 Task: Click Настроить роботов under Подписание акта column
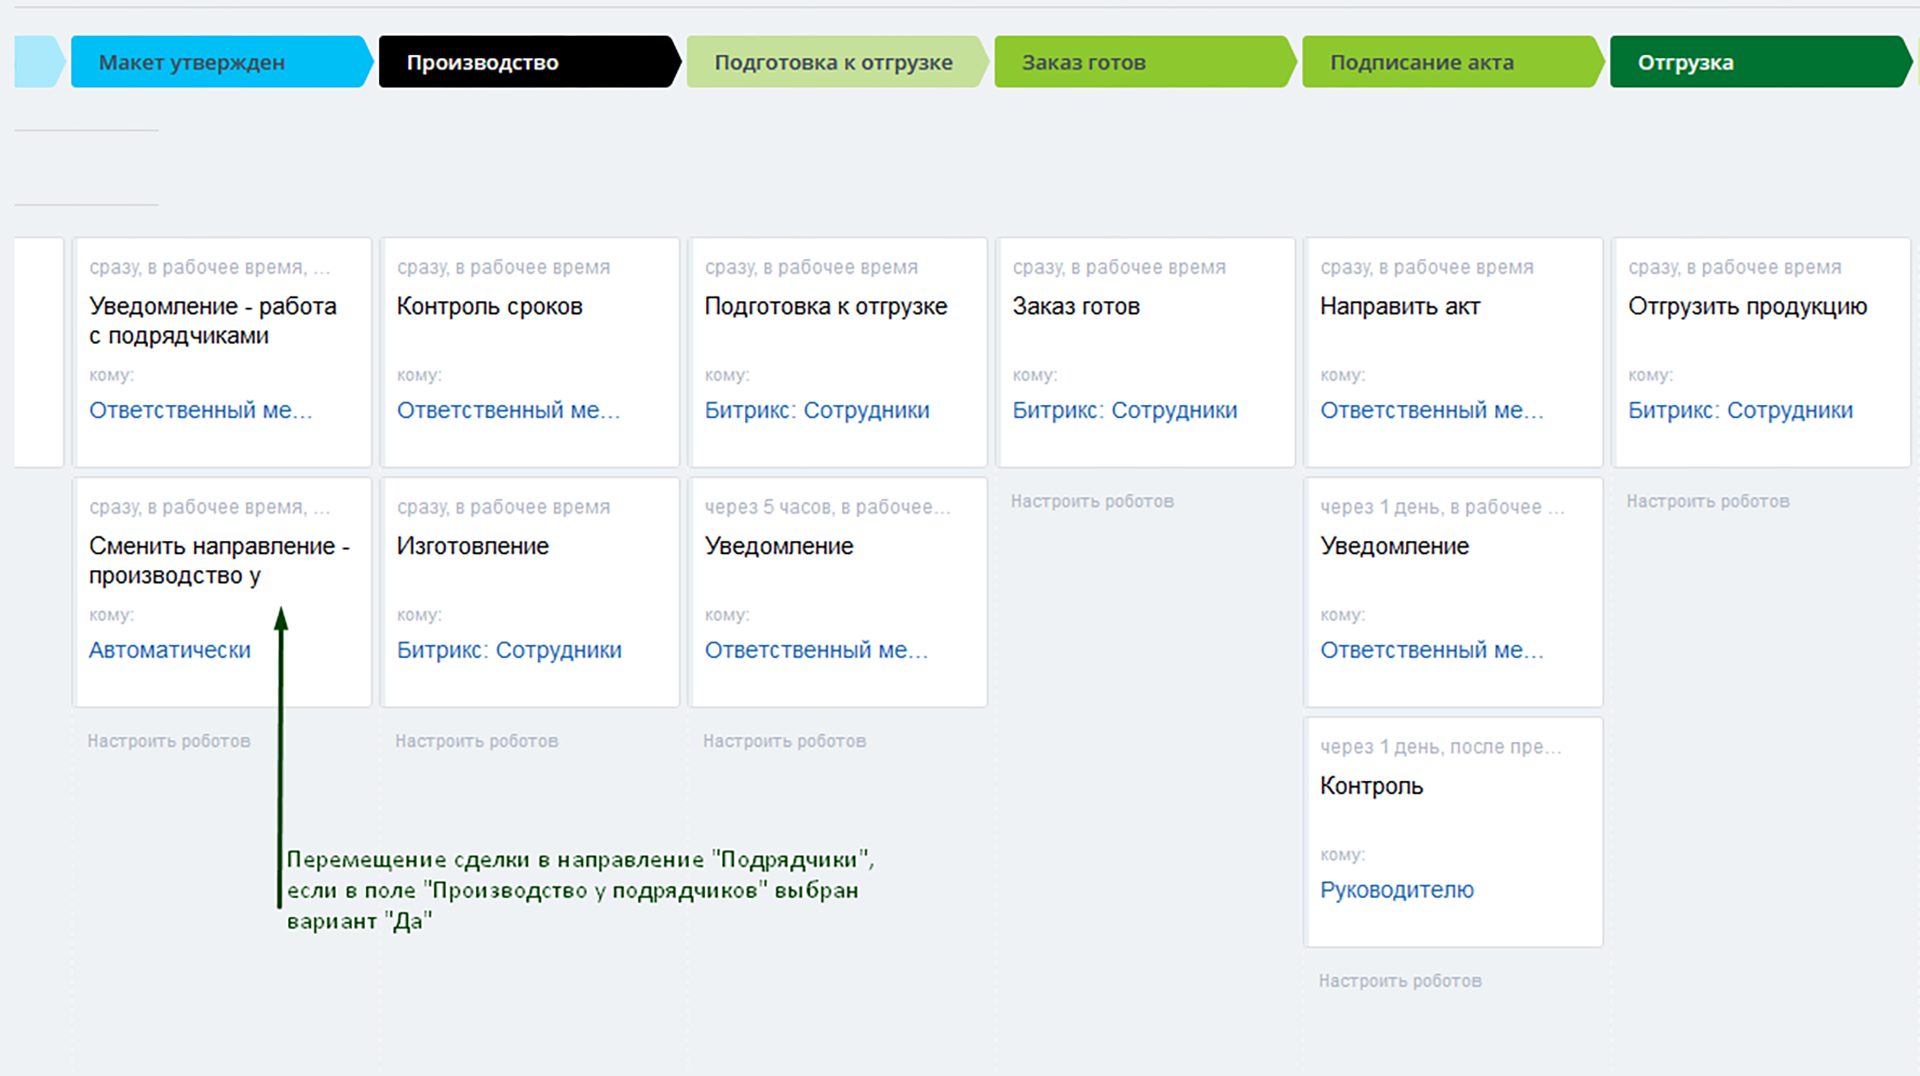[x=1399, y=981]
